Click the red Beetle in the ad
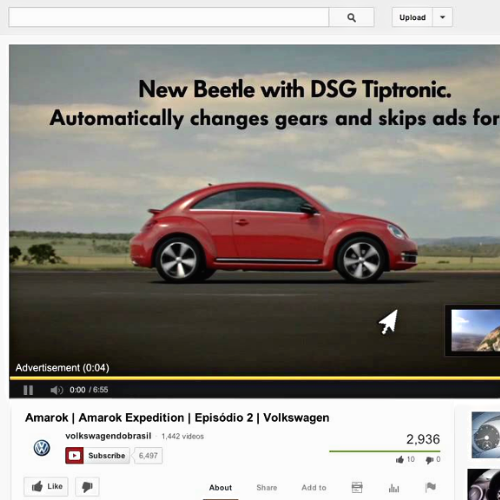 273,232
